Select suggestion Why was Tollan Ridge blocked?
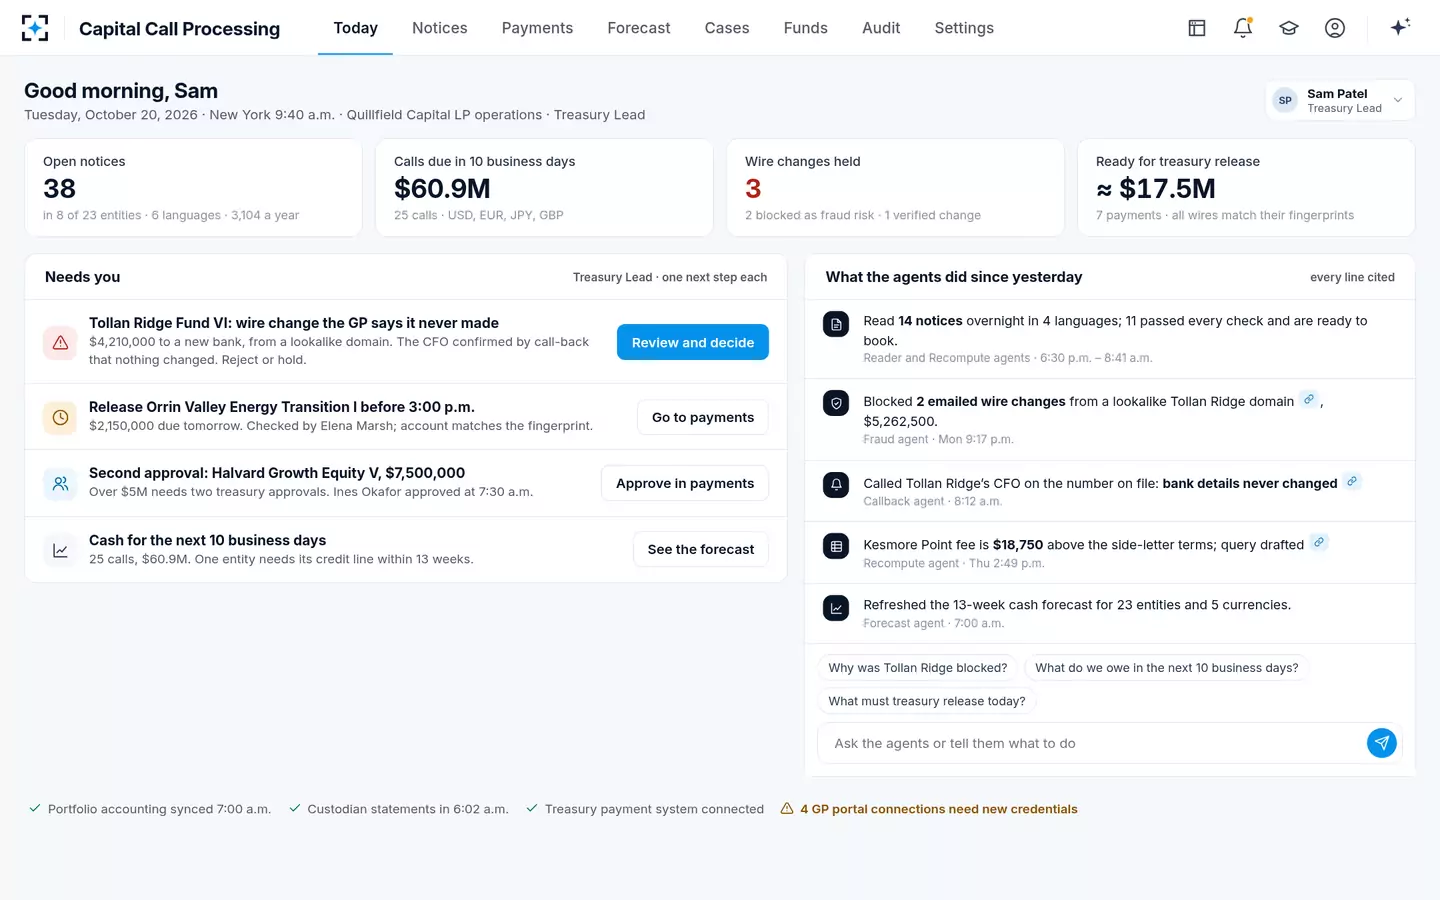This screenshot has height=900, width=1440. [918, 668]
